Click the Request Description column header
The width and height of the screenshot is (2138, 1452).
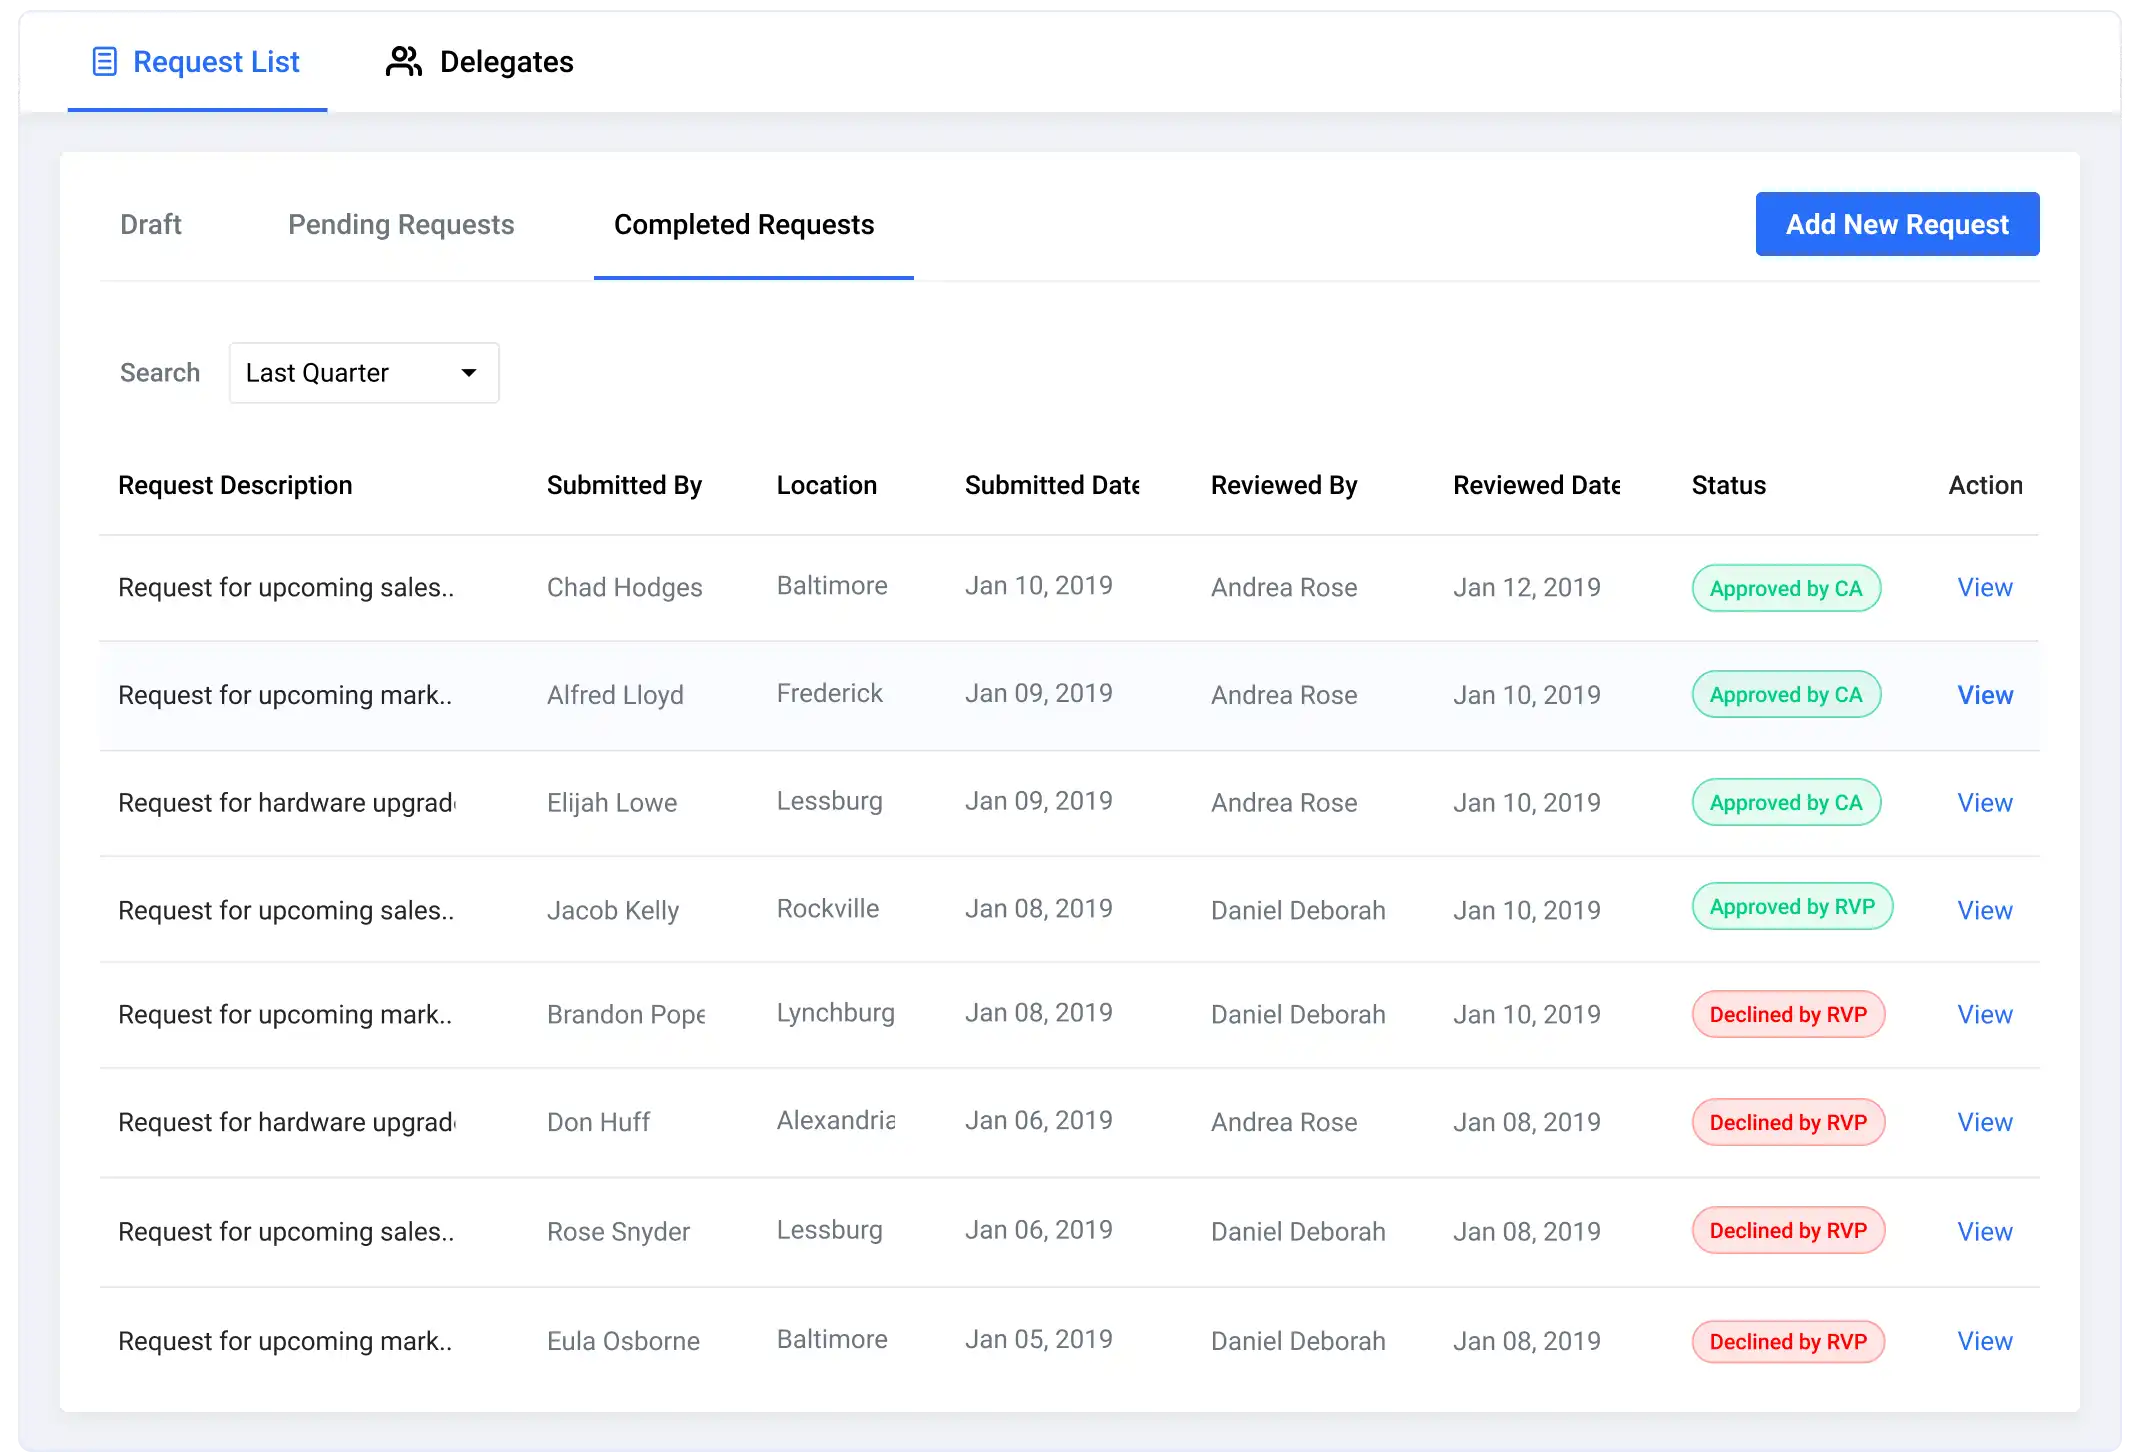[235, 485]
